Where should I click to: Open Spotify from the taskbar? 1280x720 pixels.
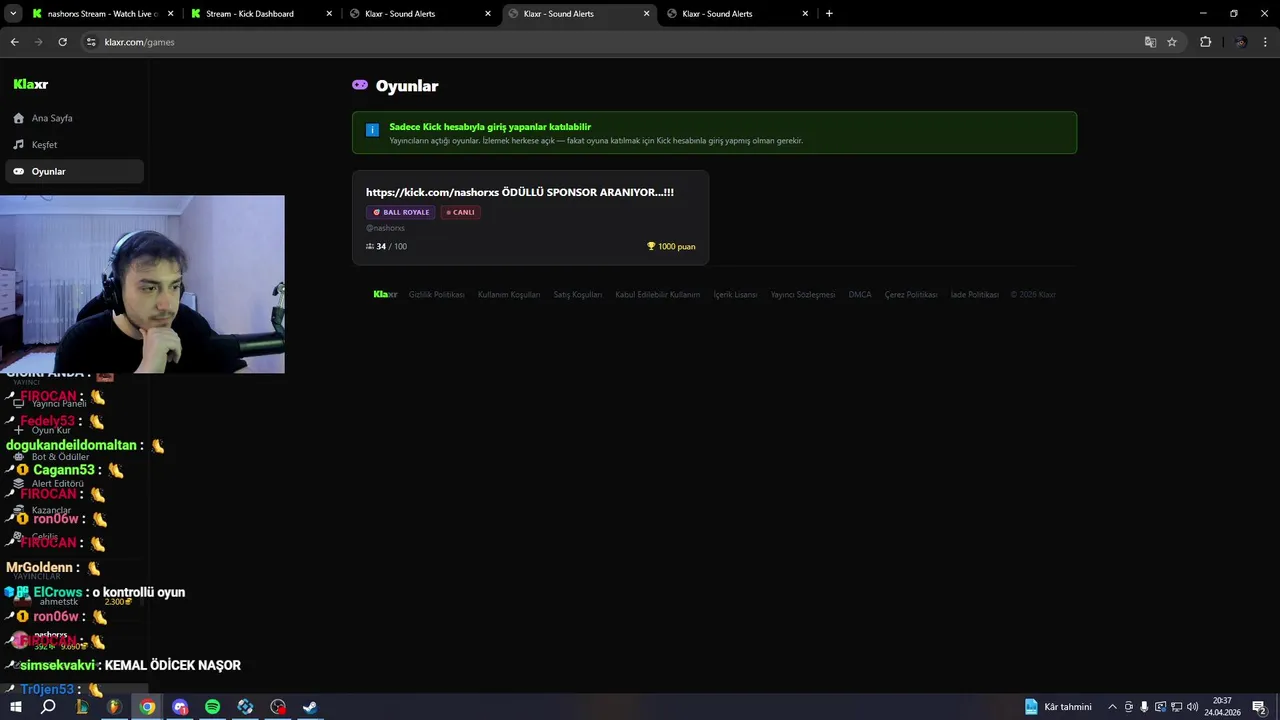212,707
